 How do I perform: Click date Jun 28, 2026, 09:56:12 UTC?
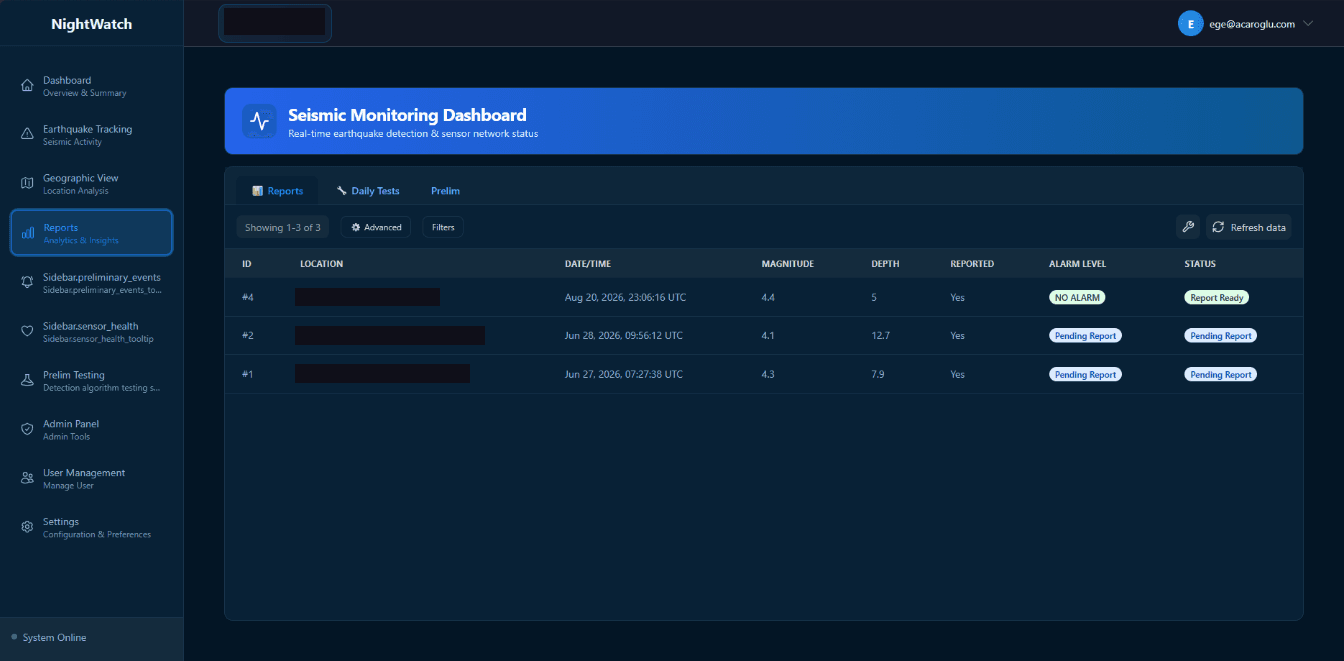coord(624,336)
